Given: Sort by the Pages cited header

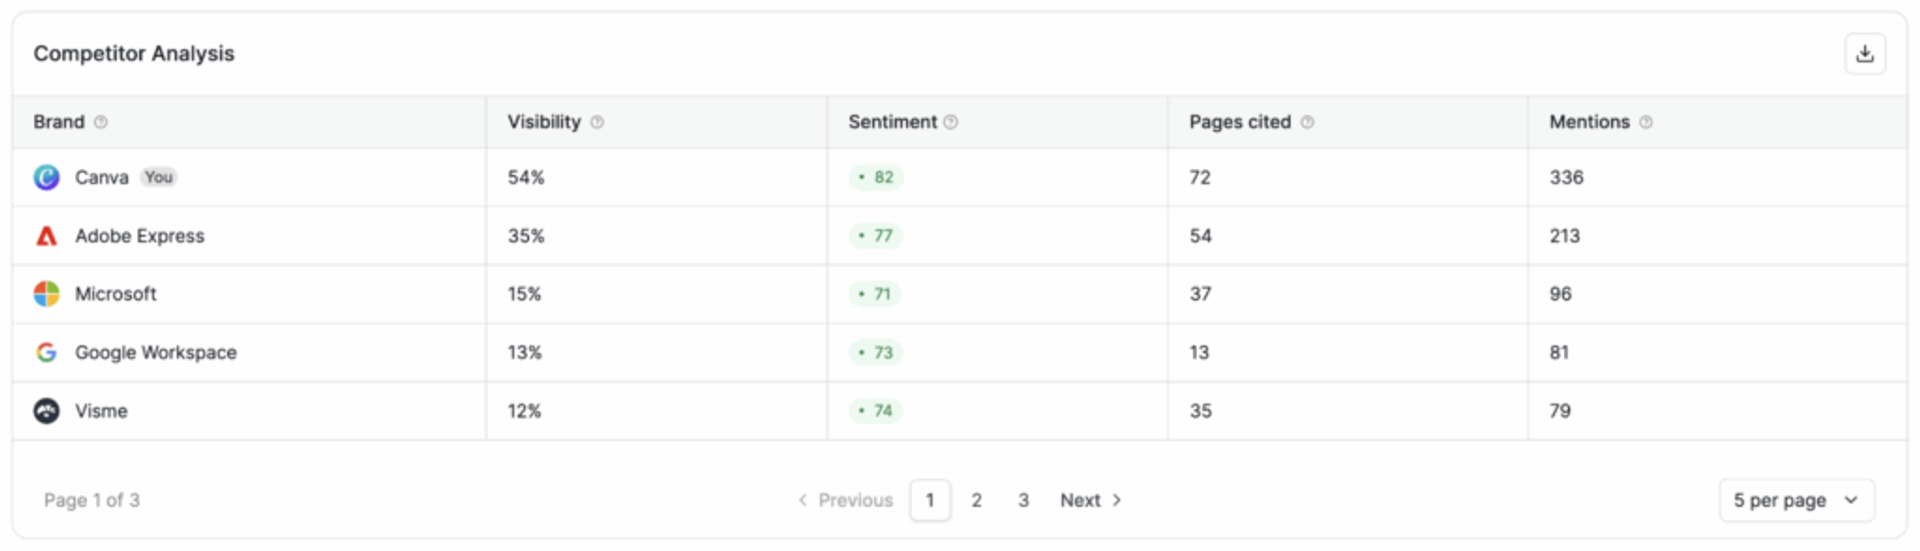Looking at the screenshot, I should (x=1240, y=122).
